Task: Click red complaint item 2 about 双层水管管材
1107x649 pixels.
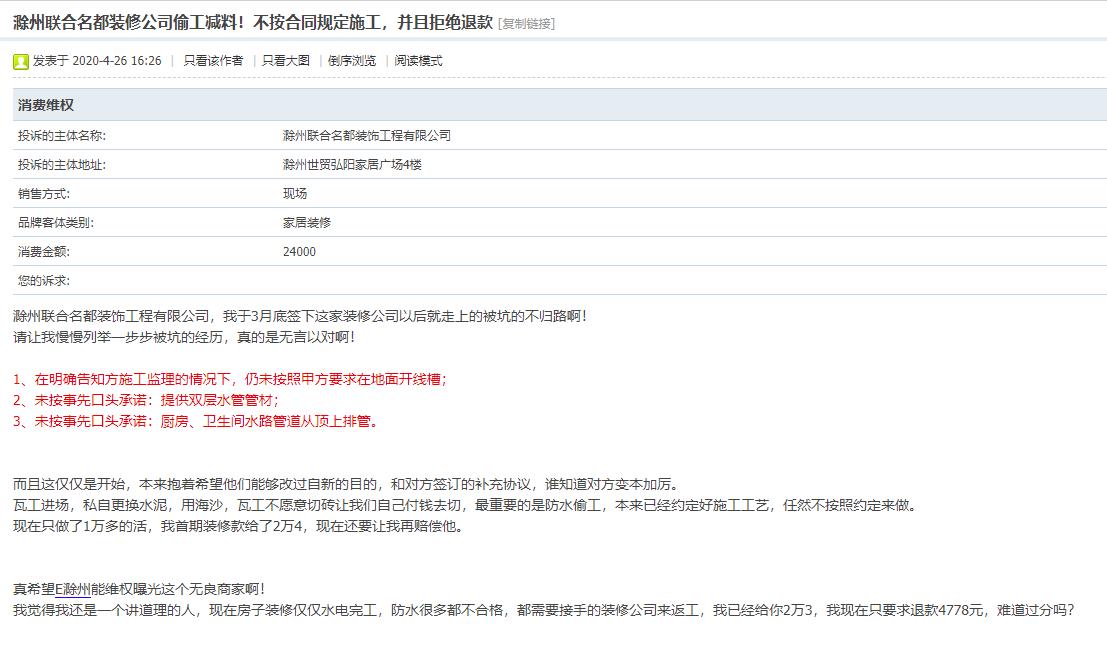Action: tap(146, 400)
